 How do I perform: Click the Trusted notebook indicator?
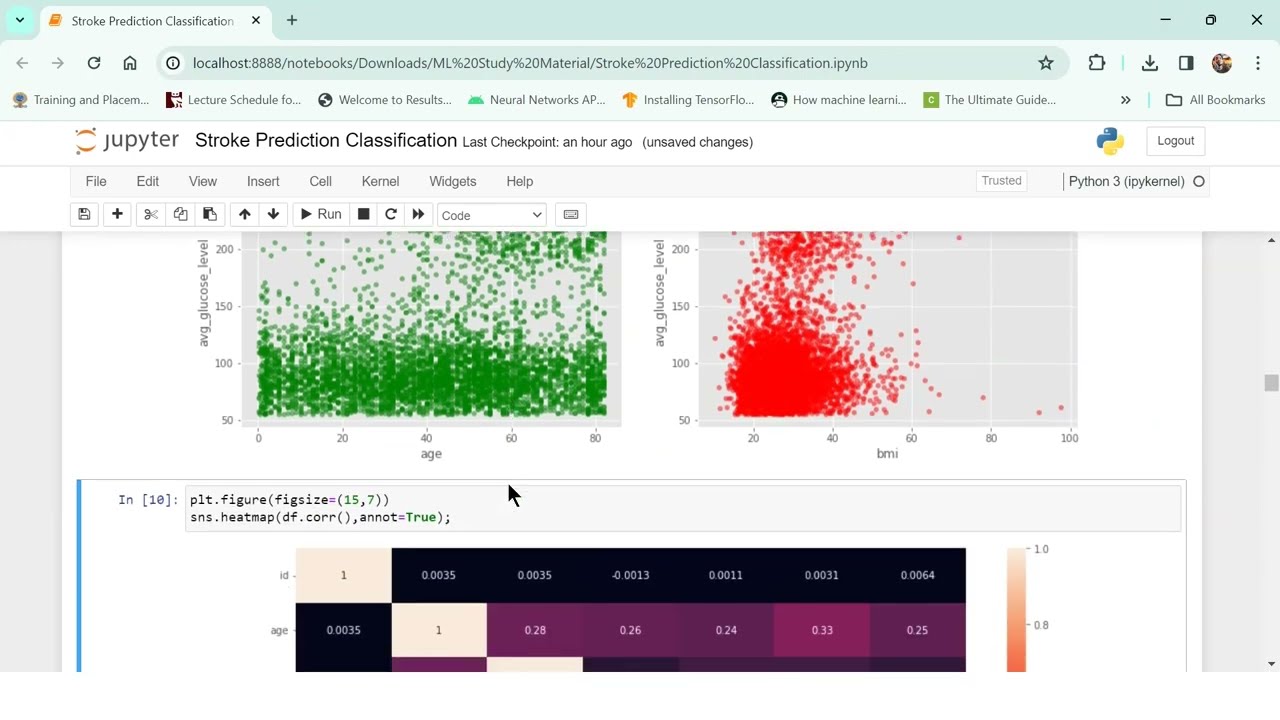coord(1002,181)
